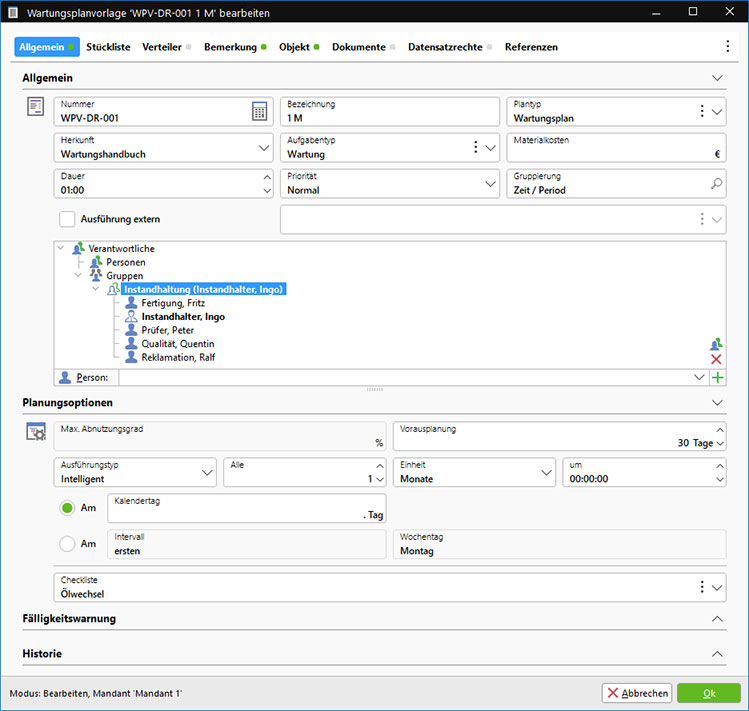The height and width of the screenshot is (711, 749).
Task: Expand the Fälligkeitswarnung section
Action: coord(716,619)
